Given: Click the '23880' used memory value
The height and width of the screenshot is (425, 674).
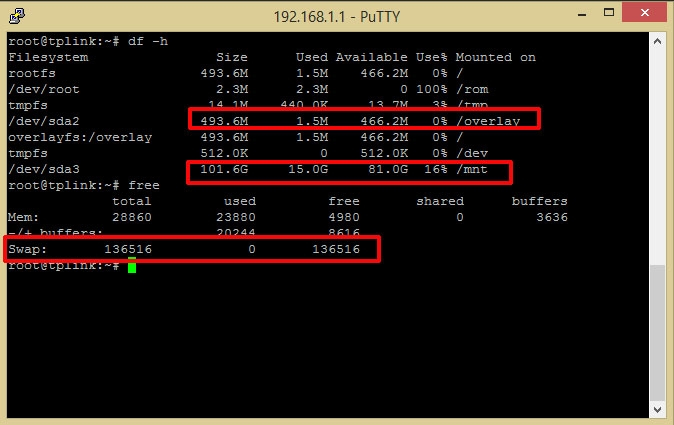Looking at the screenshot, I should coord(236,217).
